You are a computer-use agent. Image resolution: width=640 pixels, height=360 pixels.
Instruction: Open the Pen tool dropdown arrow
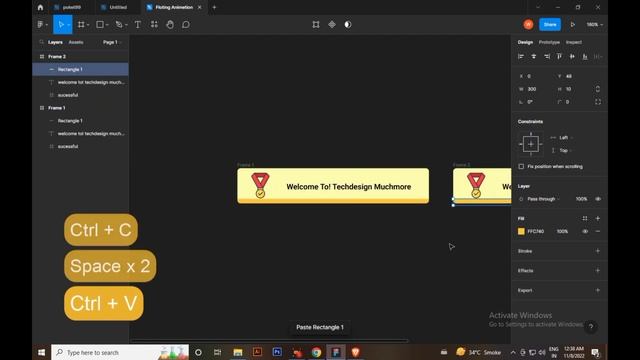tap(126, 25)
